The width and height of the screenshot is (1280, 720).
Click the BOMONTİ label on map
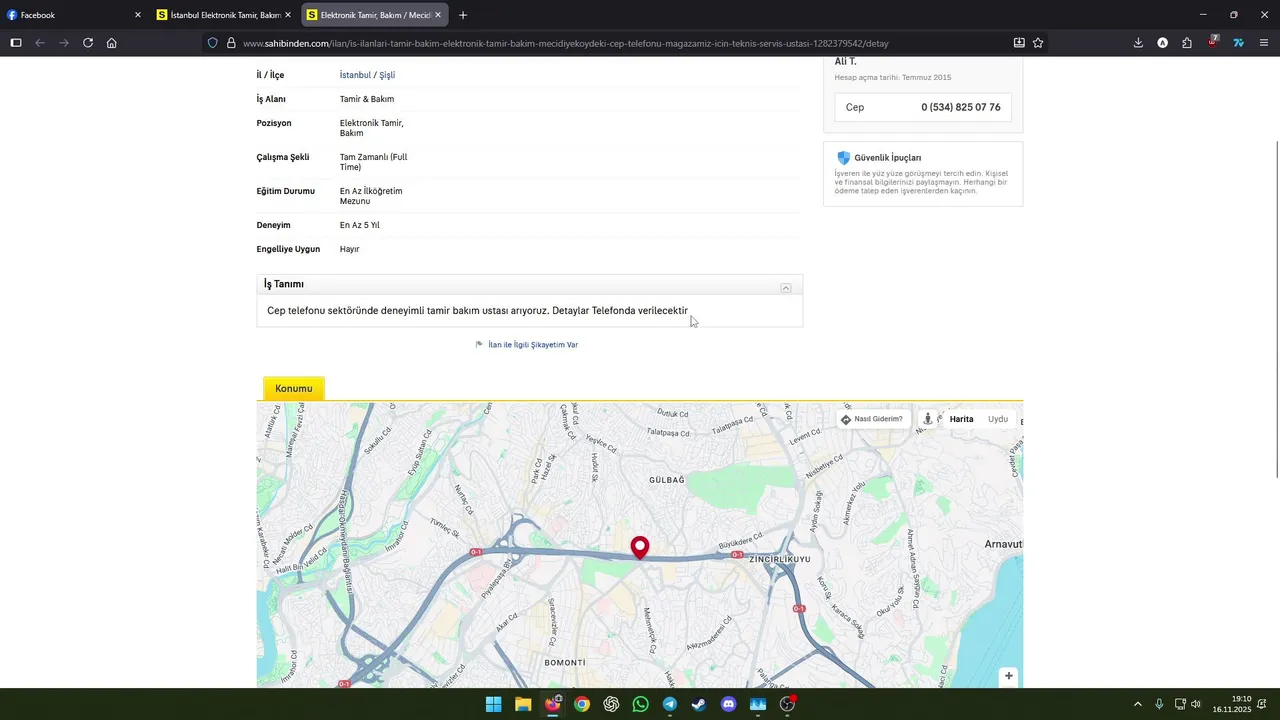(565, 662)
